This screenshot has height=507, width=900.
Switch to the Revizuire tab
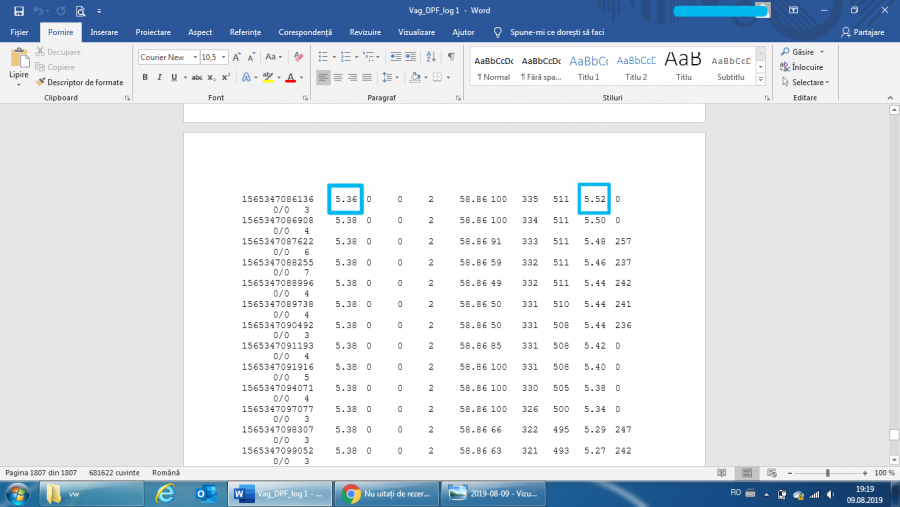click(x=364, y=32)
